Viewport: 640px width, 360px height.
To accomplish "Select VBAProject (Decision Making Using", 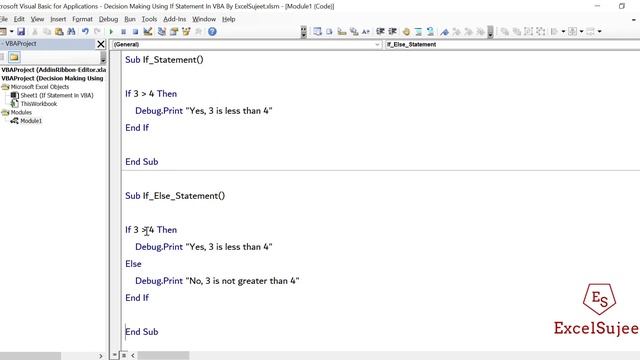I will click(52, 78).
